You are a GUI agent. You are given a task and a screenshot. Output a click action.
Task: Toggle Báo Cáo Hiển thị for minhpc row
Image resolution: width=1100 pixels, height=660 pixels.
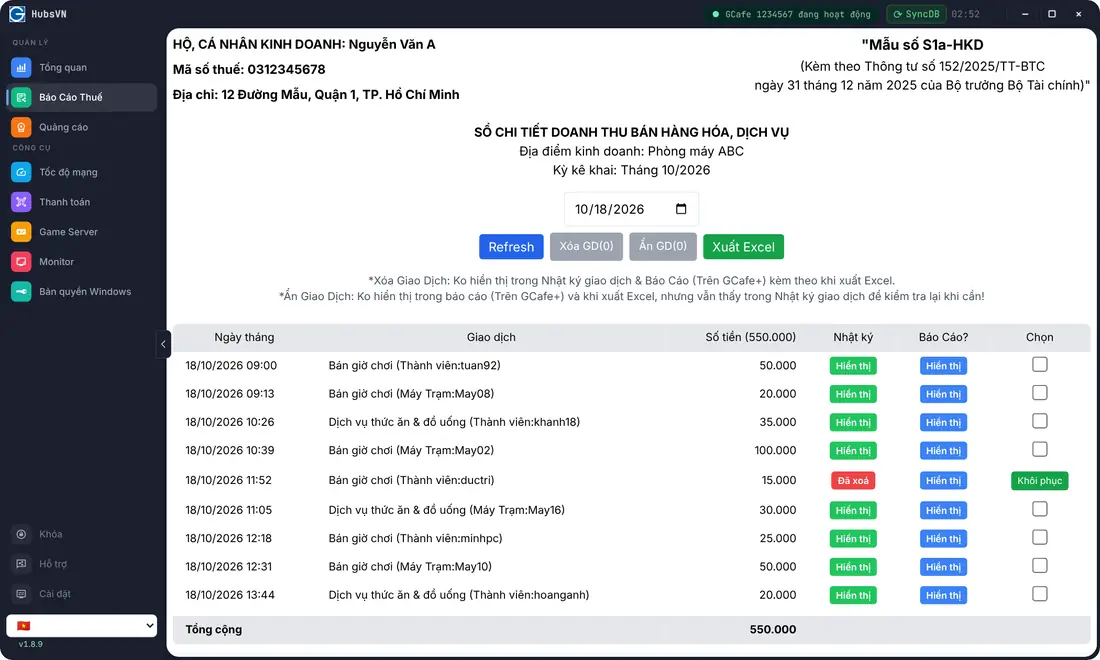[x=944, y=539]
